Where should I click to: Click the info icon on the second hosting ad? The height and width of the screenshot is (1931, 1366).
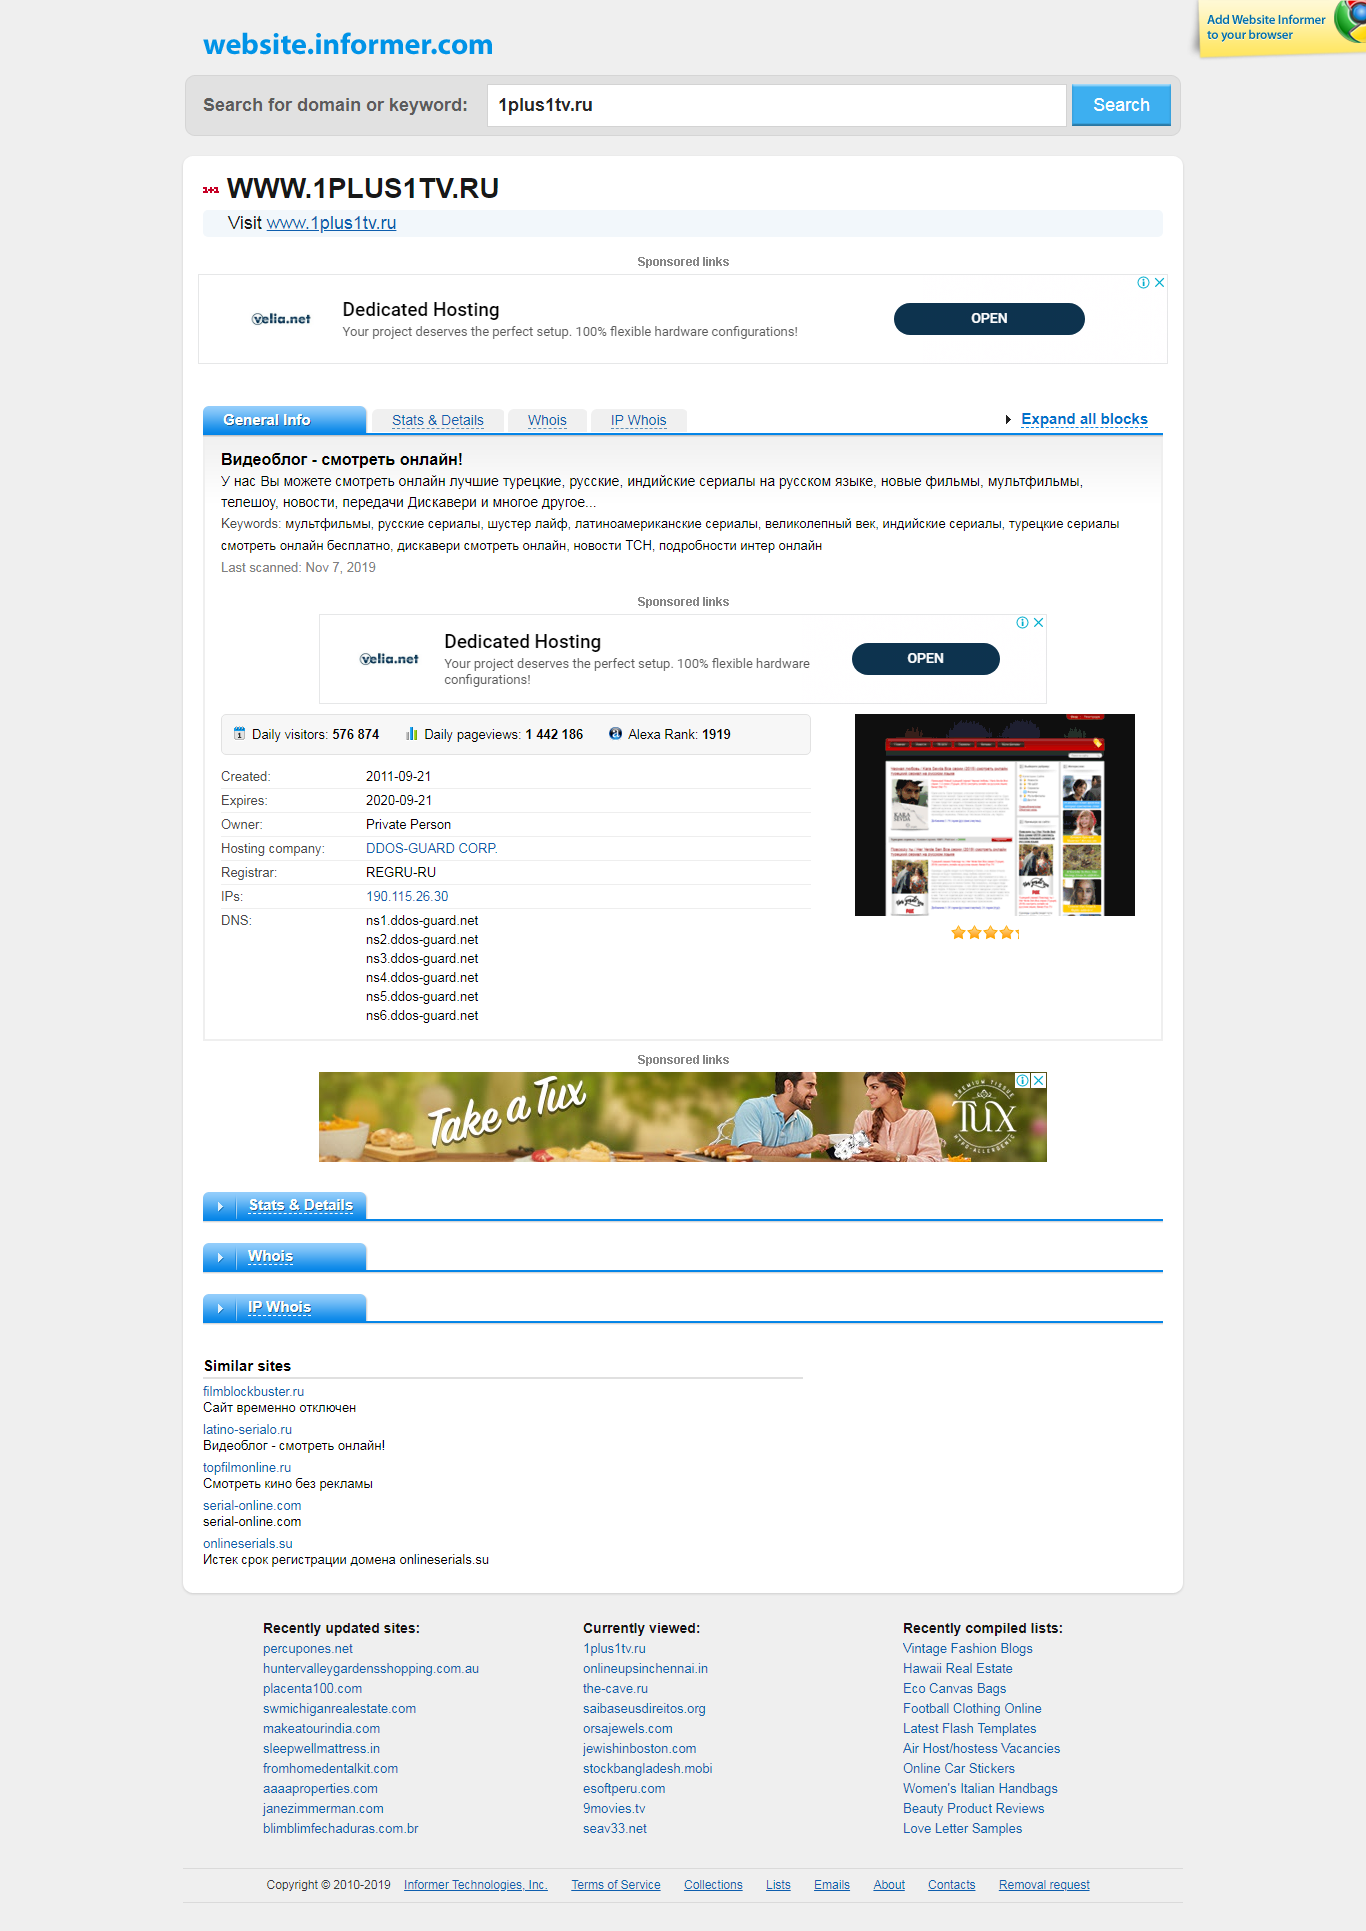1022,623
